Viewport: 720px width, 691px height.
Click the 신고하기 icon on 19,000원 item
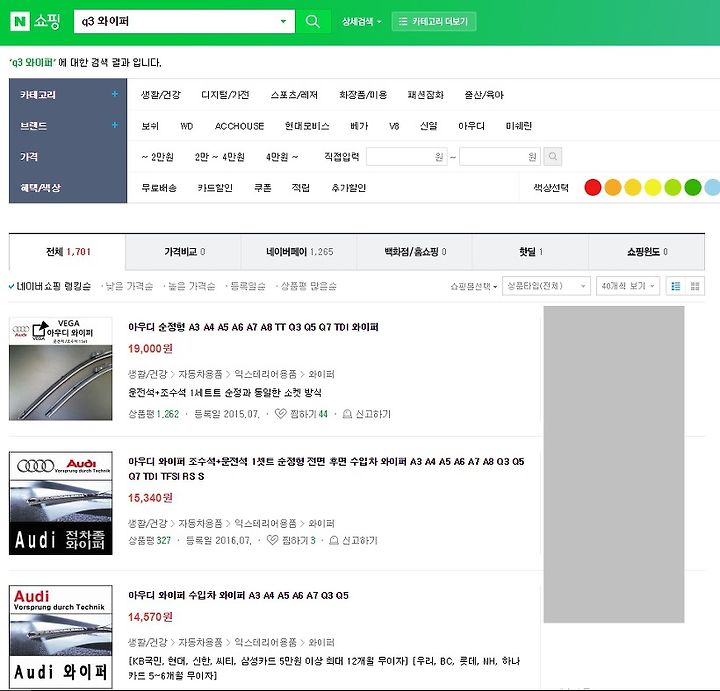347,414
